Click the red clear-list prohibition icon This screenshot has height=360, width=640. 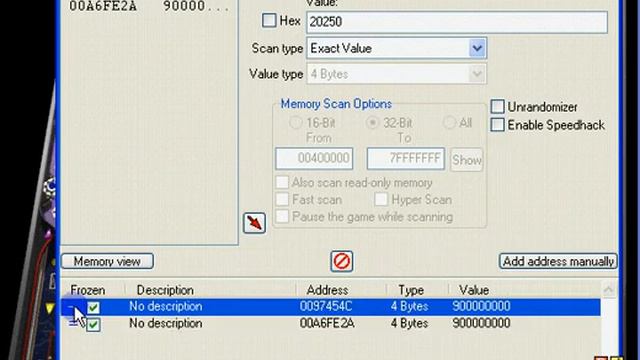(x=342, y=261)
